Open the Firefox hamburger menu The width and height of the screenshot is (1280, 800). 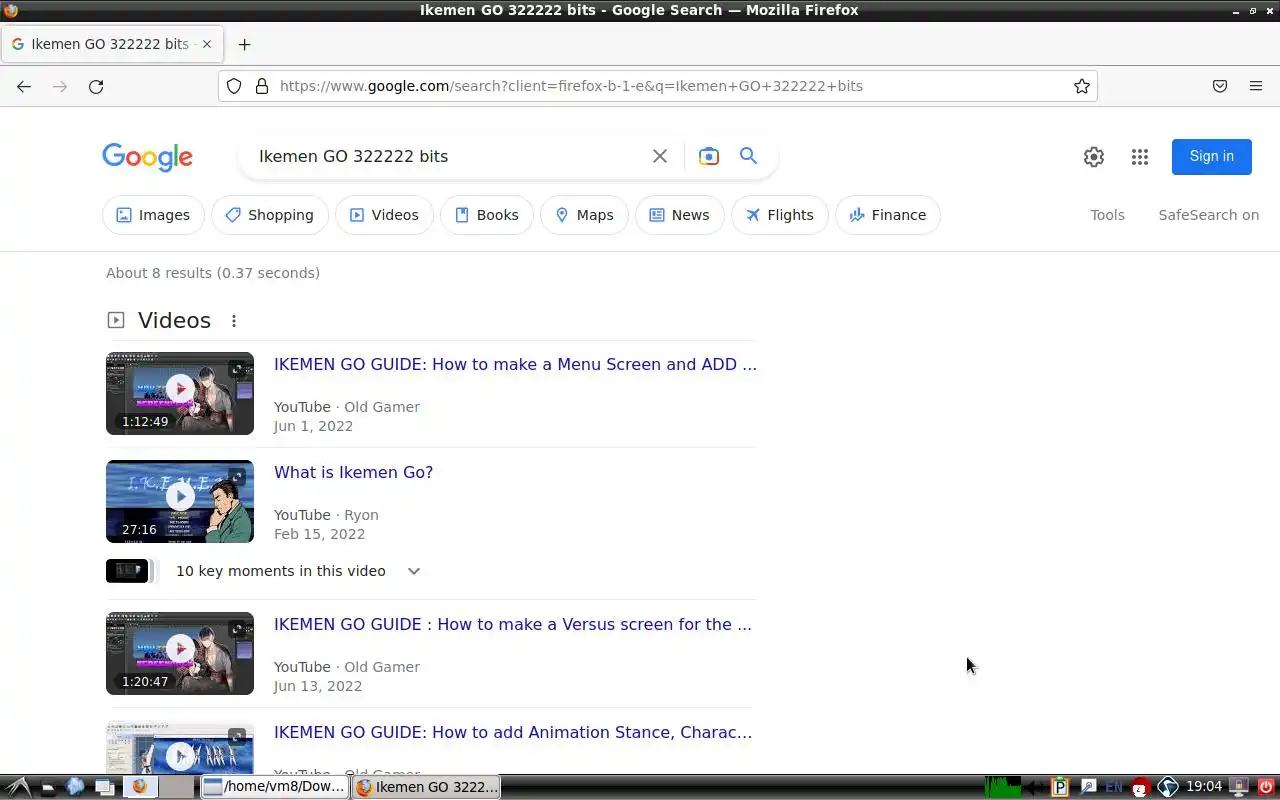[1256, 86]
